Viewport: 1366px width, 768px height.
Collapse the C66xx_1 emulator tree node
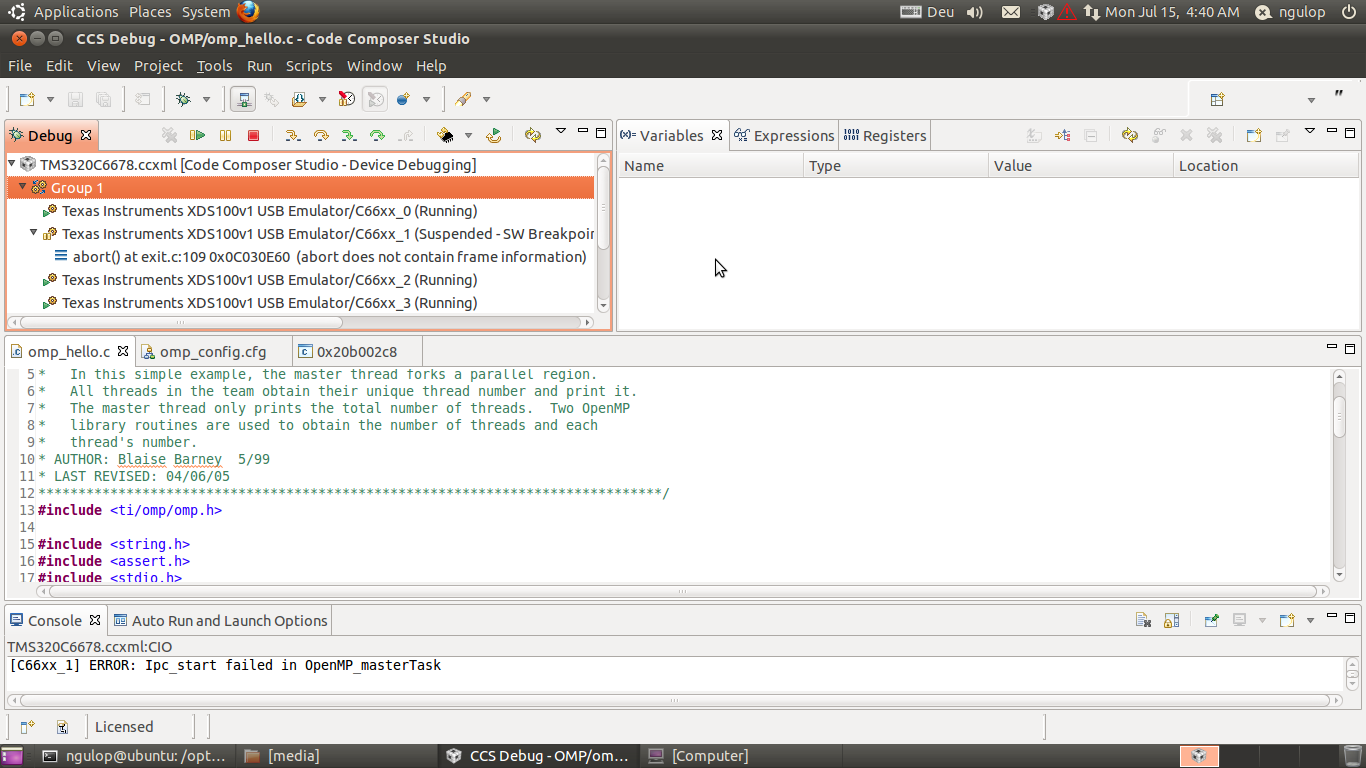pos(33,233)
